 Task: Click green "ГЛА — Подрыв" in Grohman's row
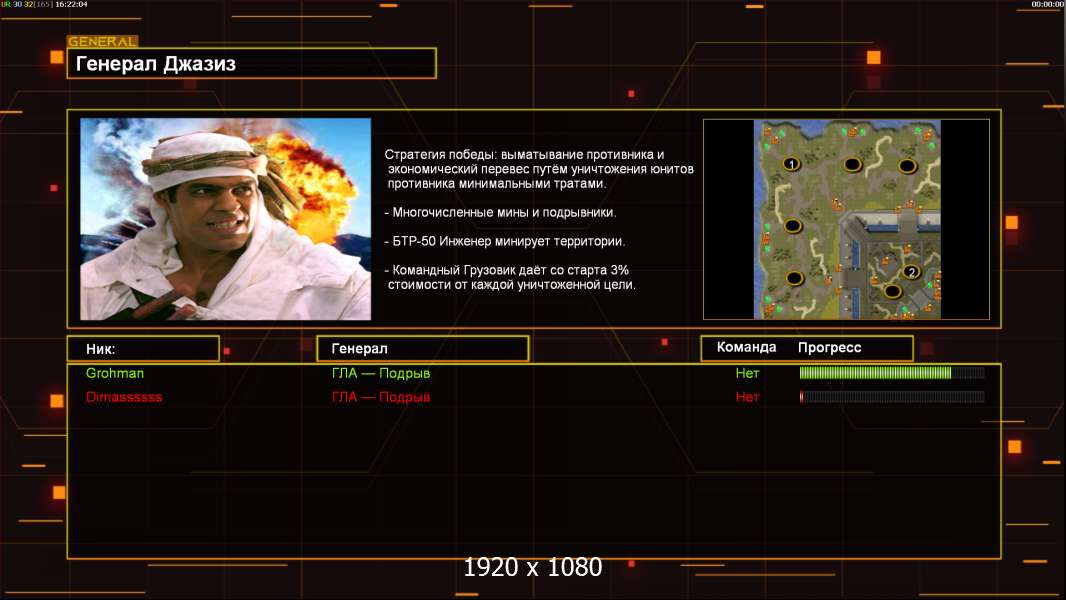pos(381,373)
